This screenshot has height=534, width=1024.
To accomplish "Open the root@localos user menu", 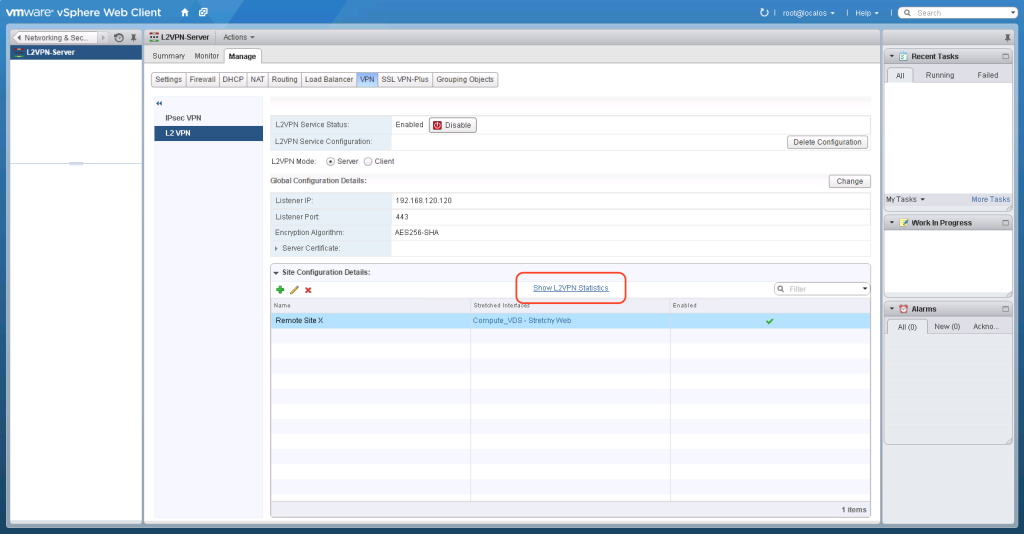I will click(x=808, y=13).
